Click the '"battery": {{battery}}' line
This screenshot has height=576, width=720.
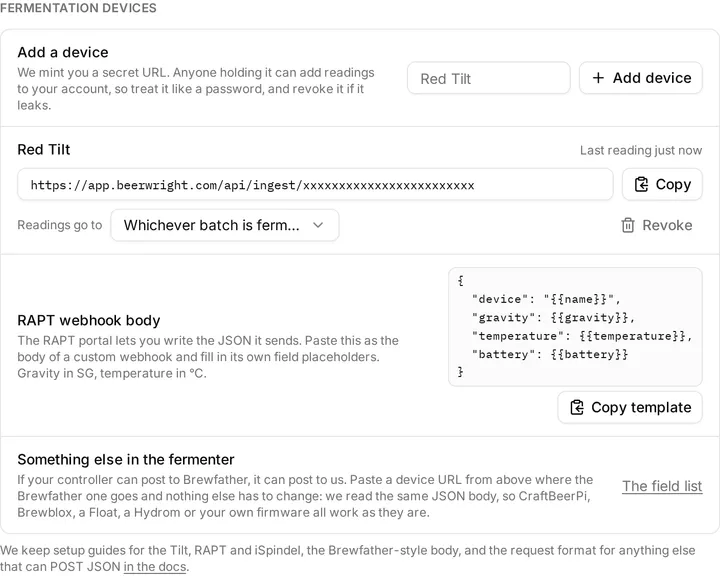[x=550, y=354]
